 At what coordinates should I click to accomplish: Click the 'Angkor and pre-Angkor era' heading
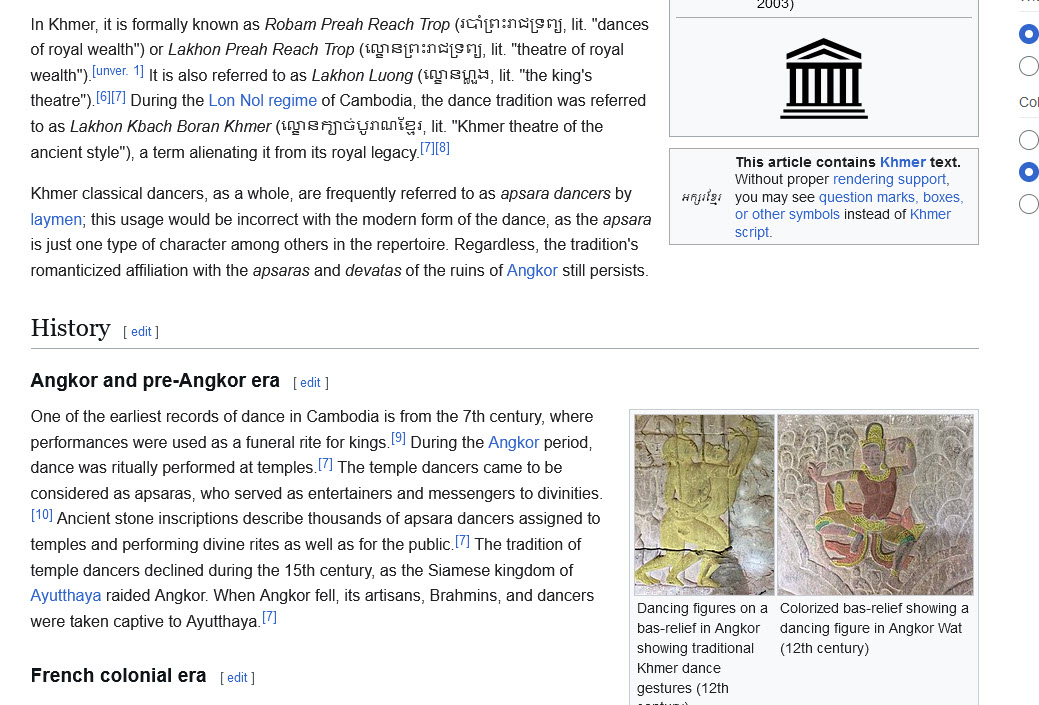[155, 381]
